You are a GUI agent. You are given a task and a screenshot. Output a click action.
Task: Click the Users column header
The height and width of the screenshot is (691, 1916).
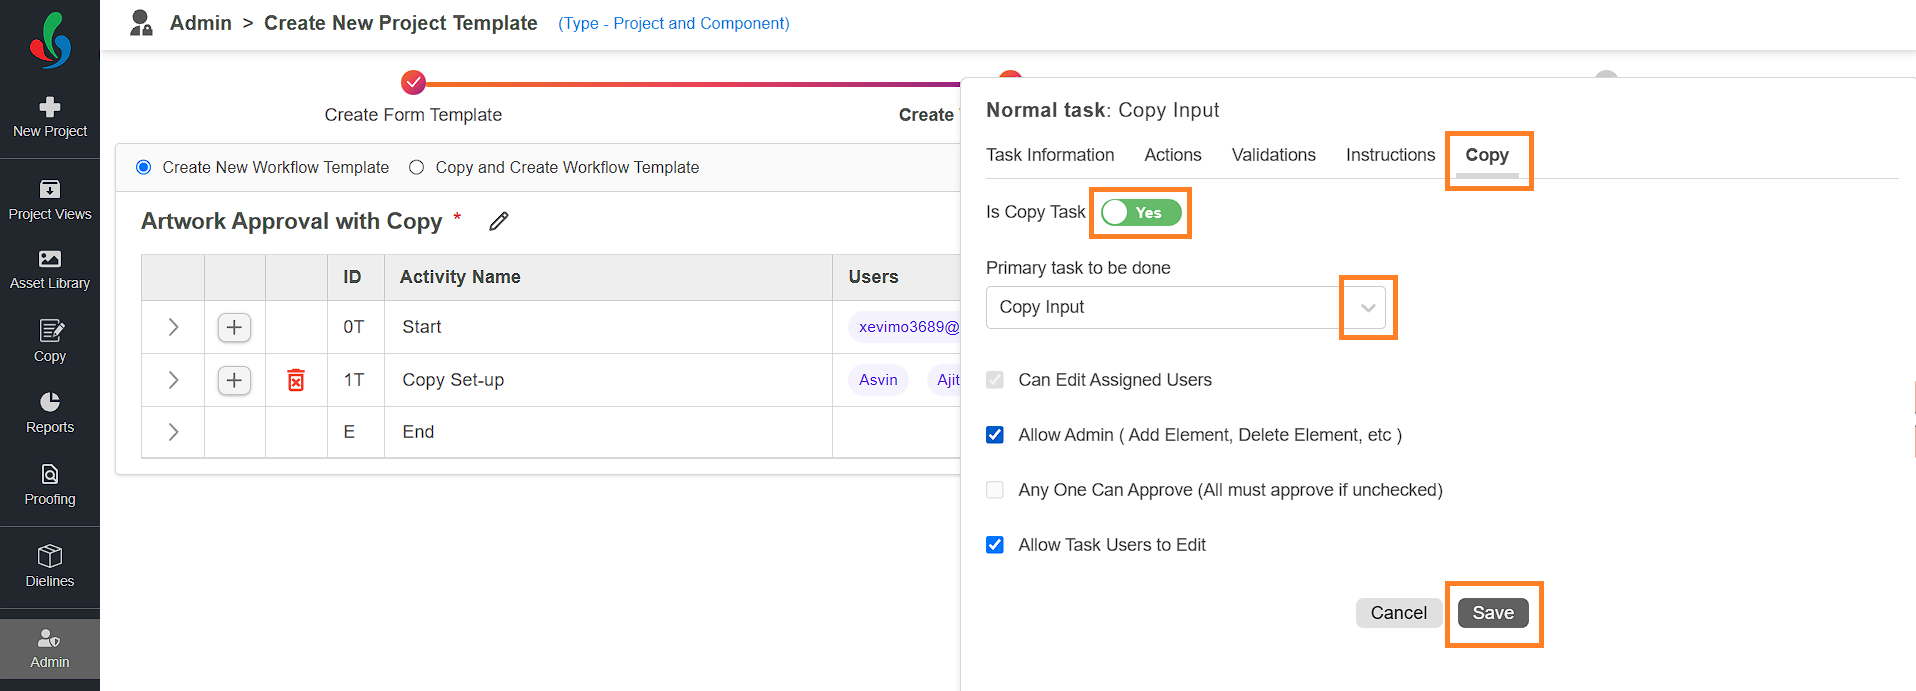(873, 277)
